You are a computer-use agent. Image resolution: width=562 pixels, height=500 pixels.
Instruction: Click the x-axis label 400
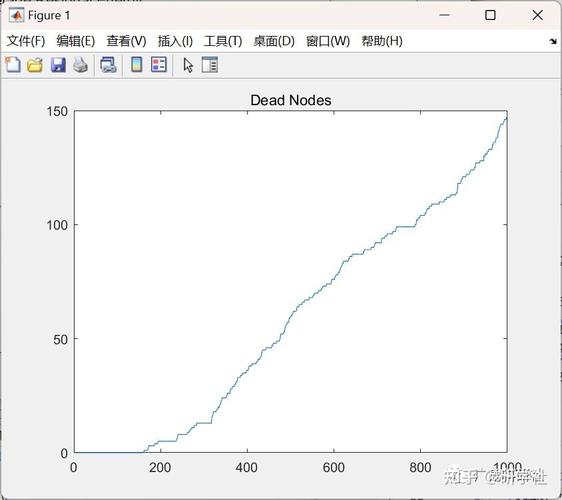[247, 468]
